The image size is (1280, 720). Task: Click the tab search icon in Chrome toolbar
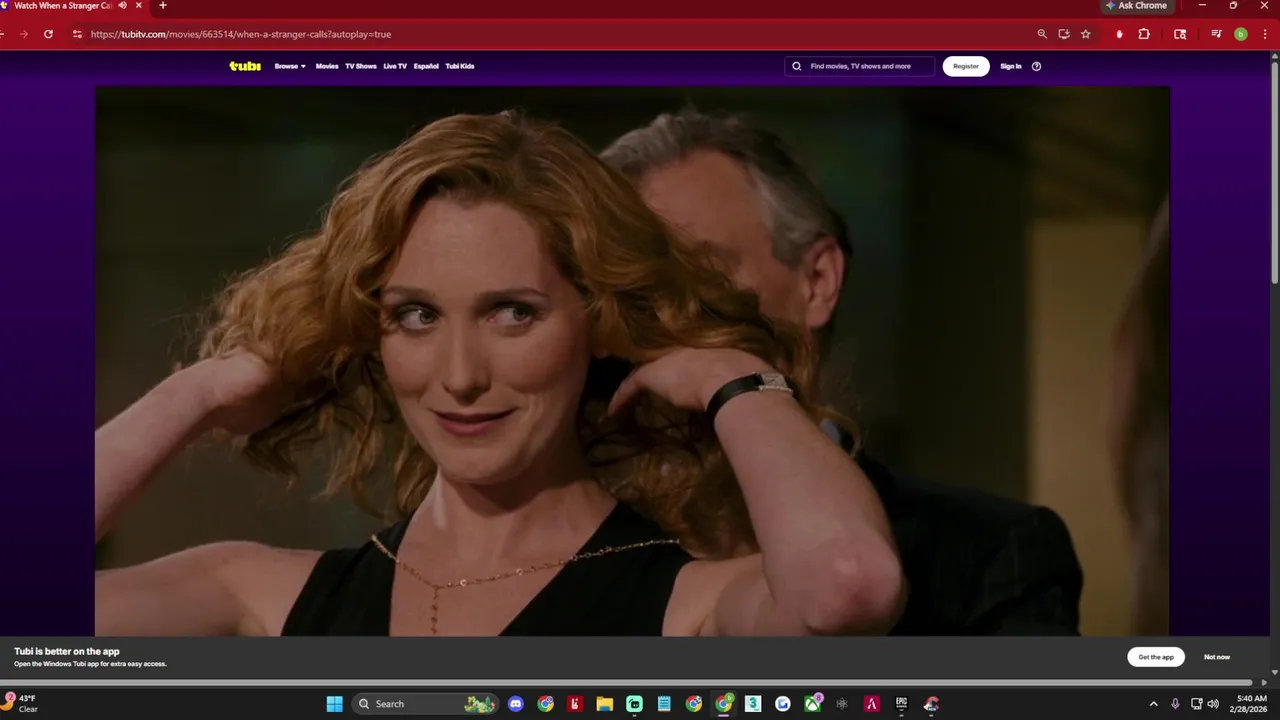coord(1180,34)
